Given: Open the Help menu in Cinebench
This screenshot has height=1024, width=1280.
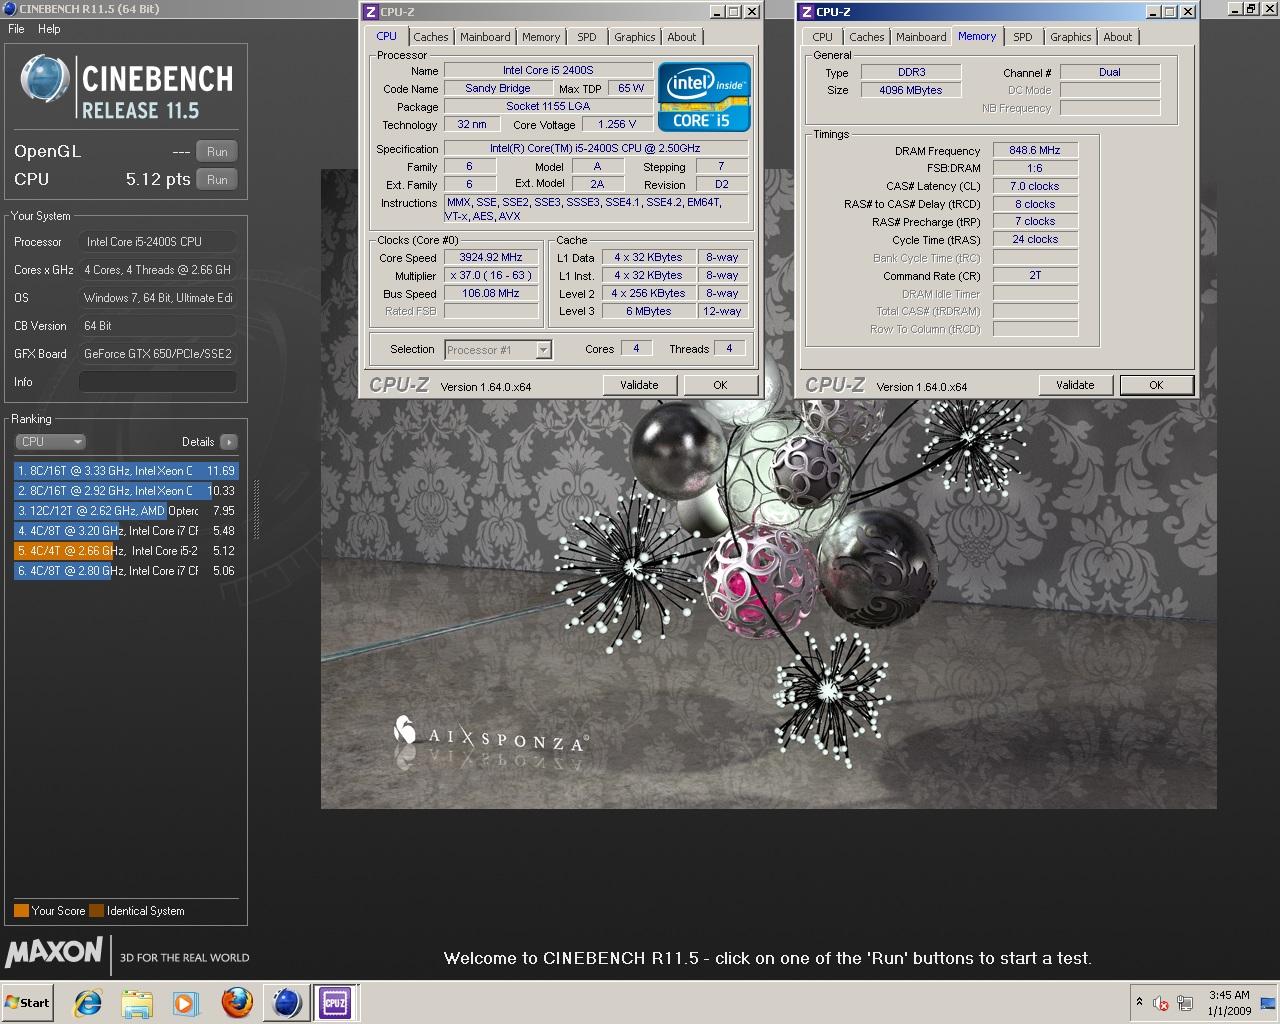Looking at the screenshot, I should pos(49,29).
